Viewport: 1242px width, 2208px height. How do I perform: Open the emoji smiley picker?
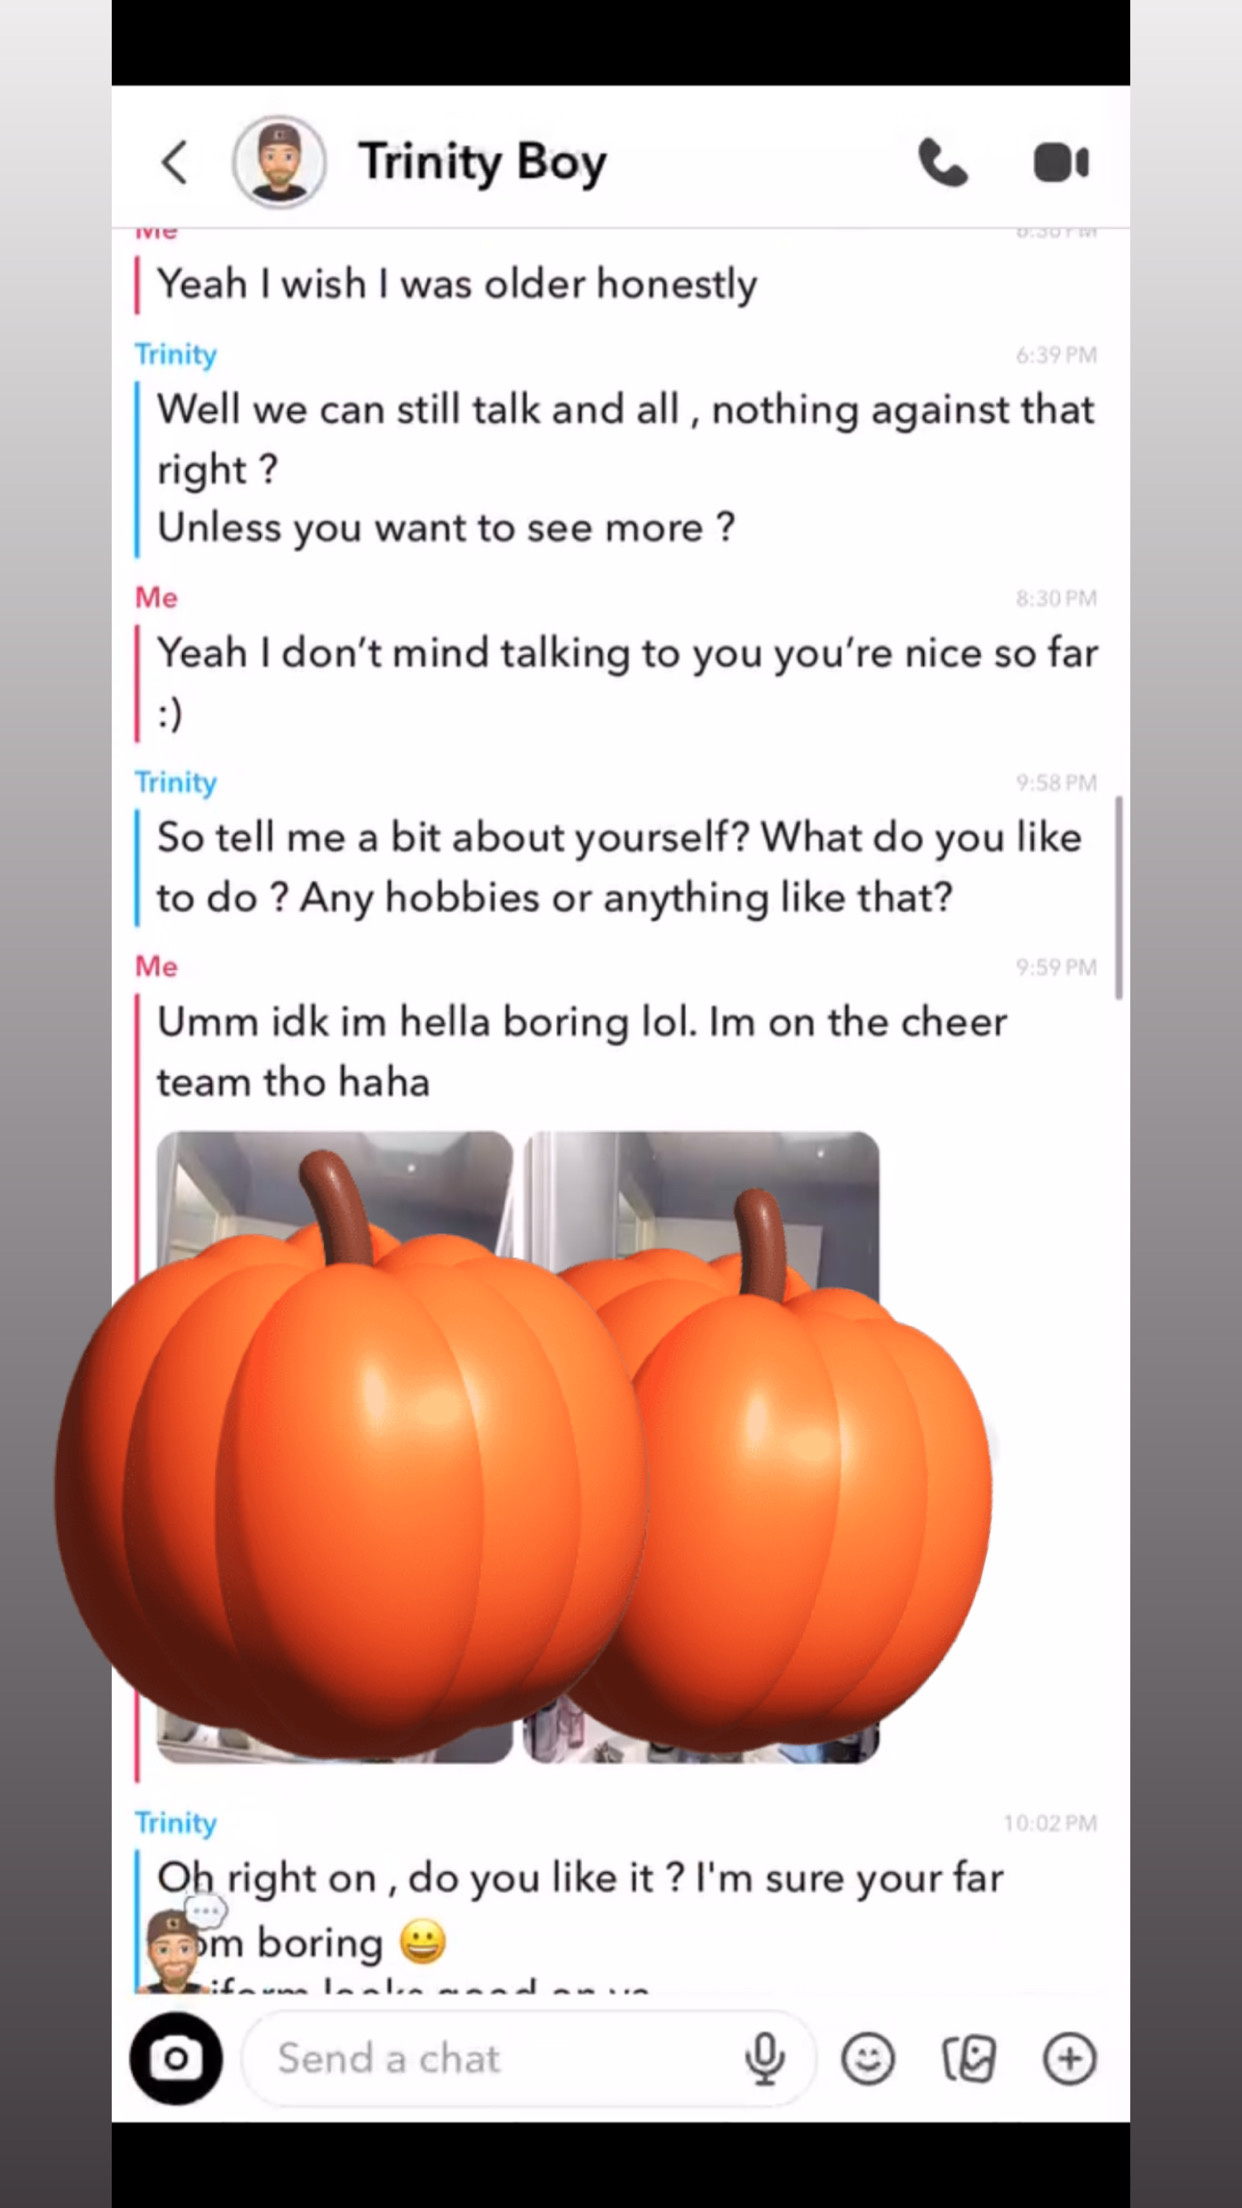(x=867, y=2058)
